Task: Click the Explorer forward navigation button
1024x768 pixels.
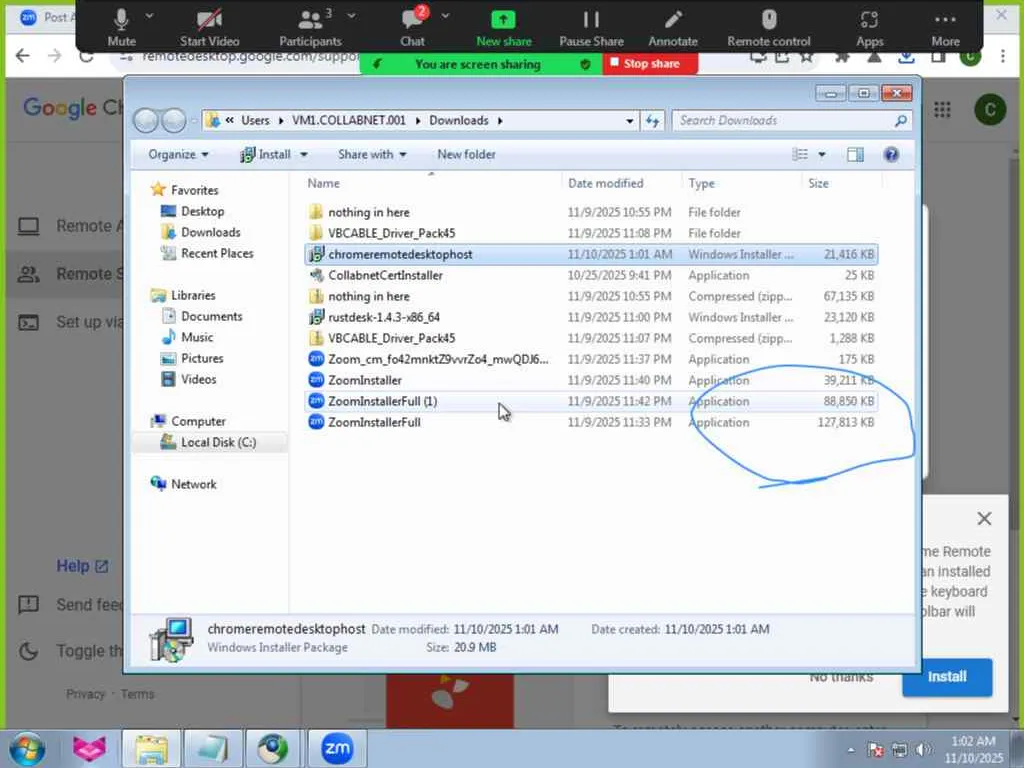Action: point(174,120)
